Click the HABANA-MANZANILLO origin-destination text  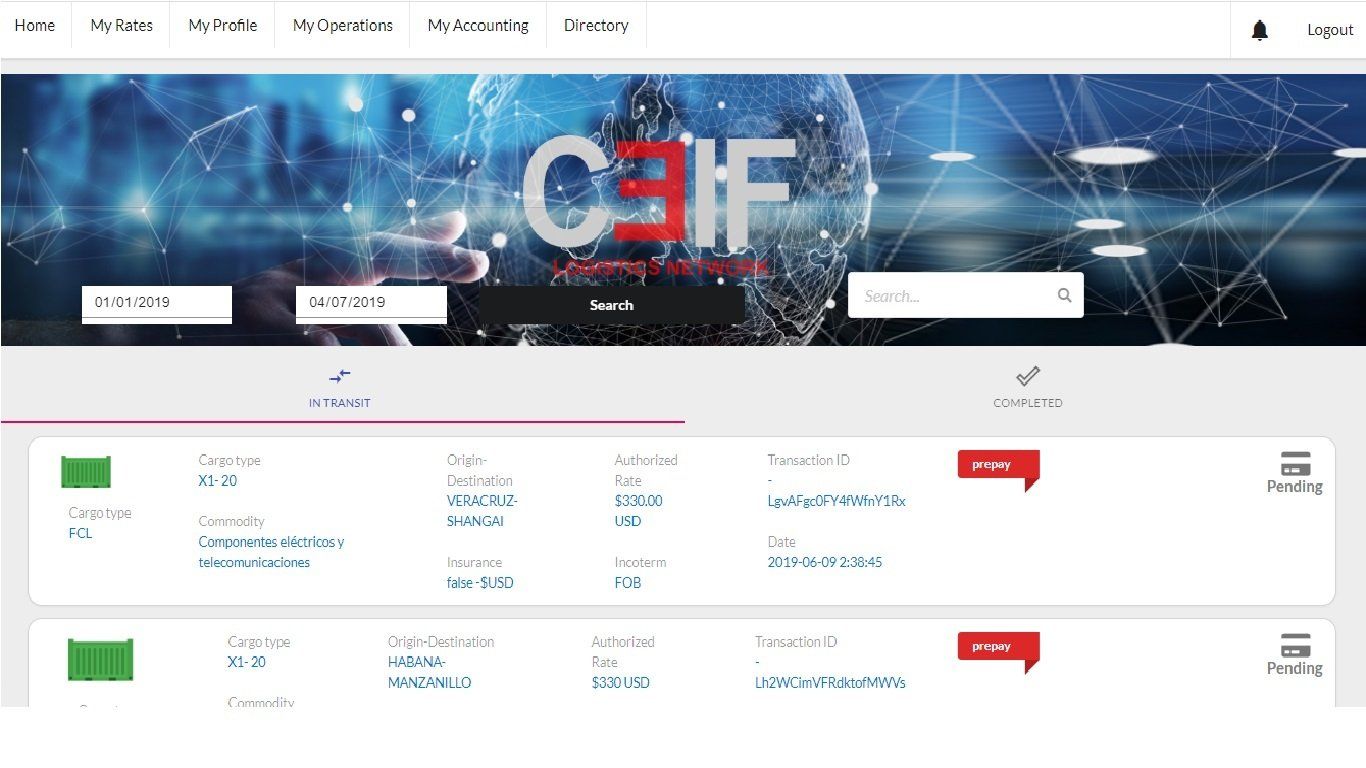429,673
